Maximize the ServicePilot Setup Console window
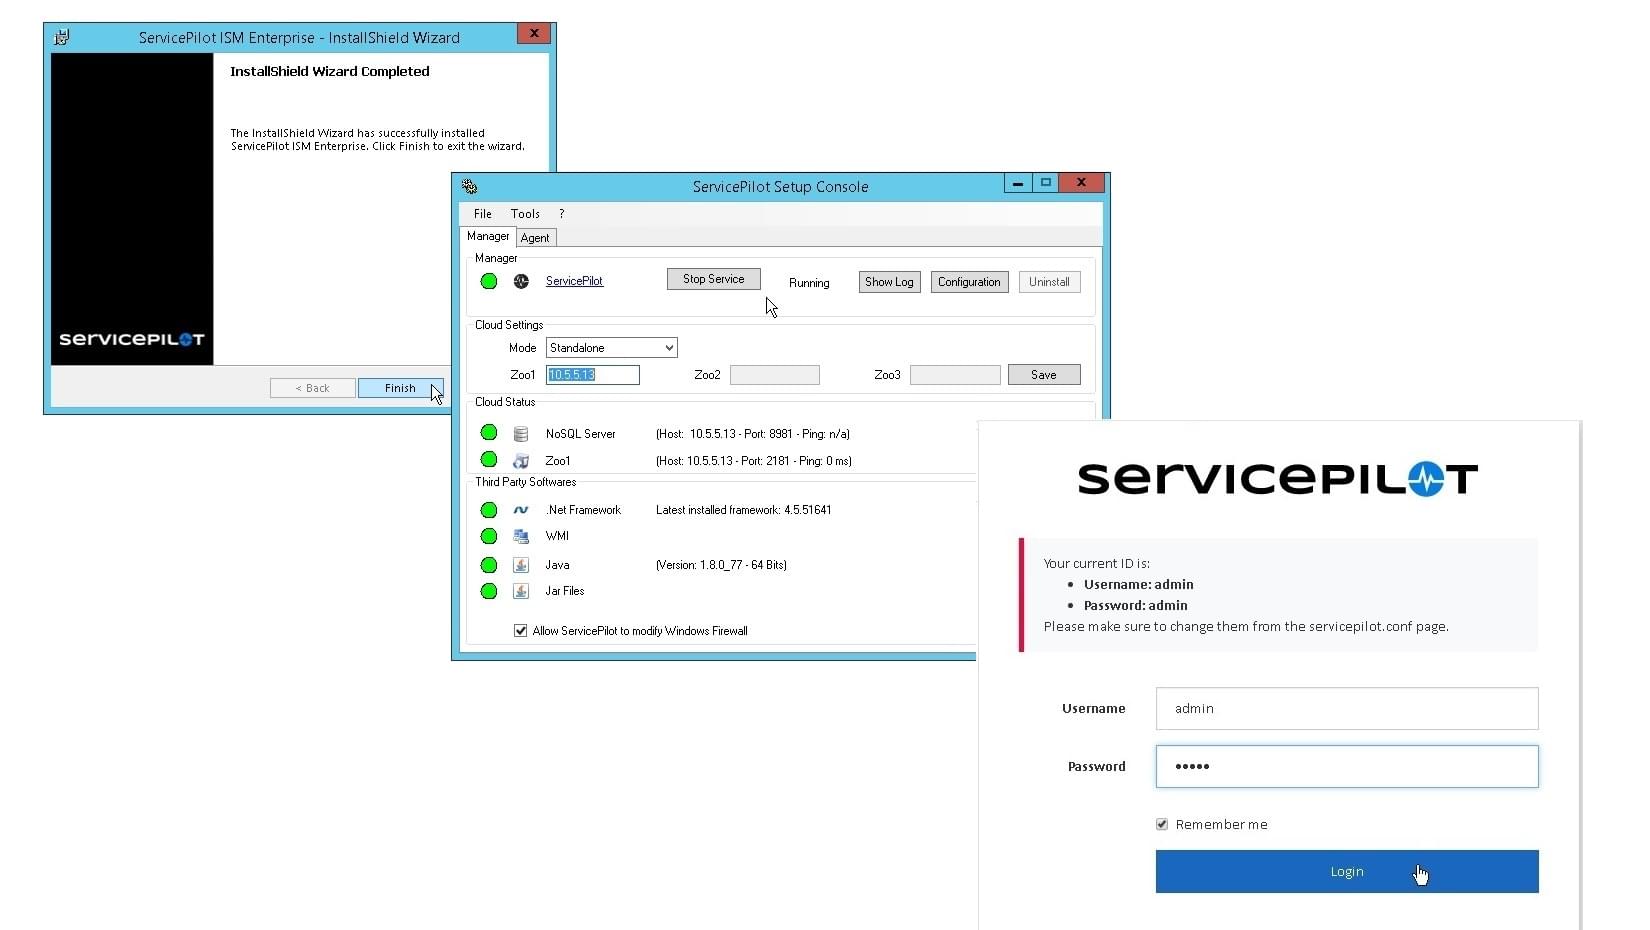Viewport: 1650px width, 930px height. pyautogui.click(x=1045, y=183)
